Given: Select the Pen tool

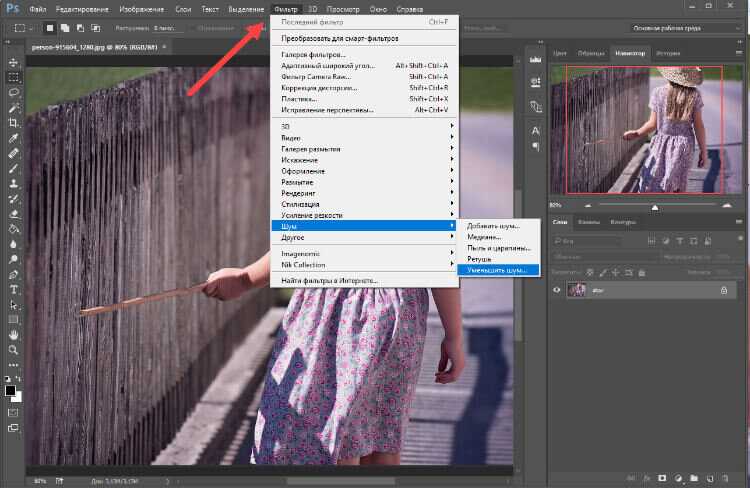Looking at the screenshot, I should [x=13, y=275].
